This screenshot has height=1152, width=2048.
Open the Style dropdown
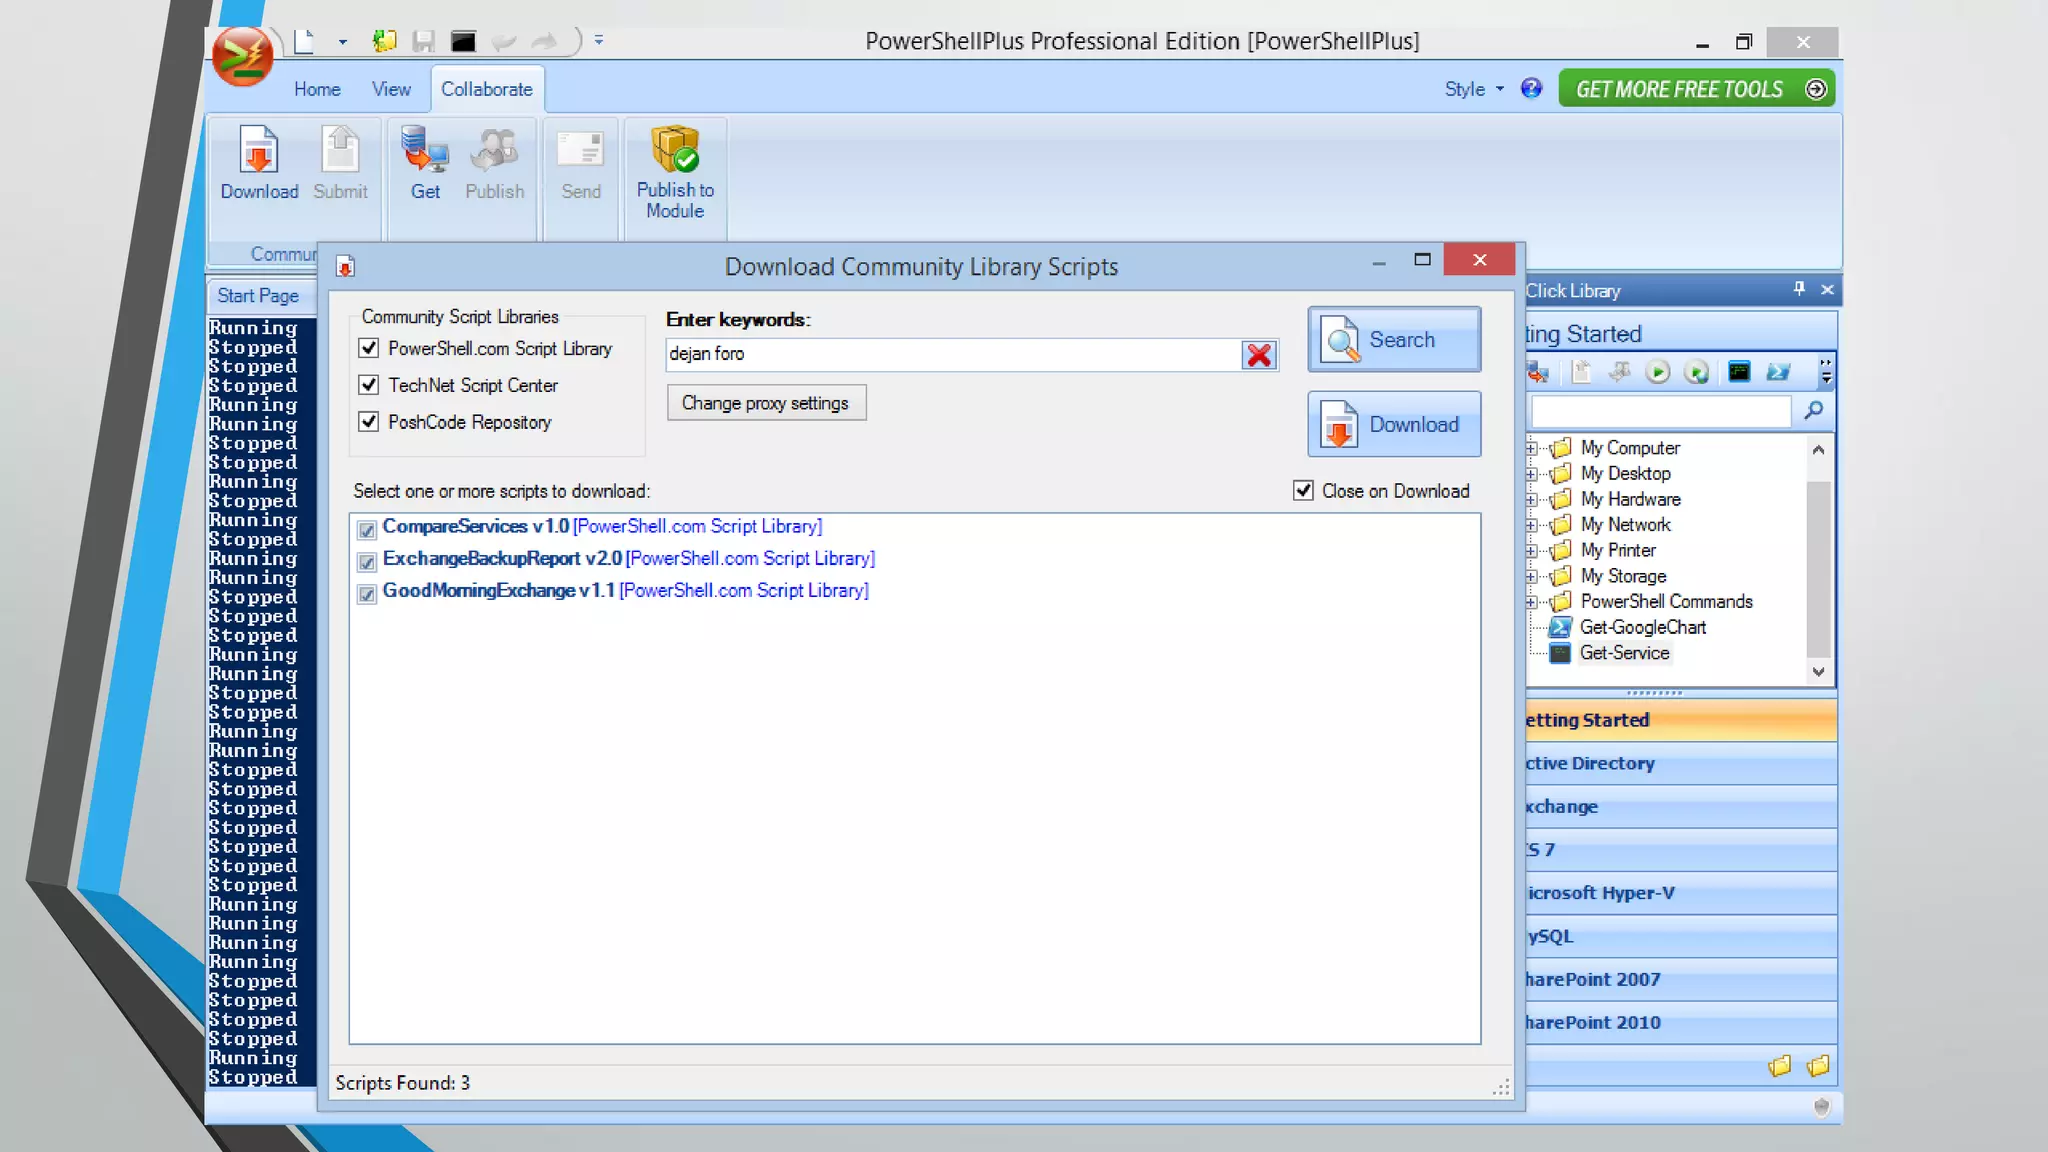(1473, 89)
